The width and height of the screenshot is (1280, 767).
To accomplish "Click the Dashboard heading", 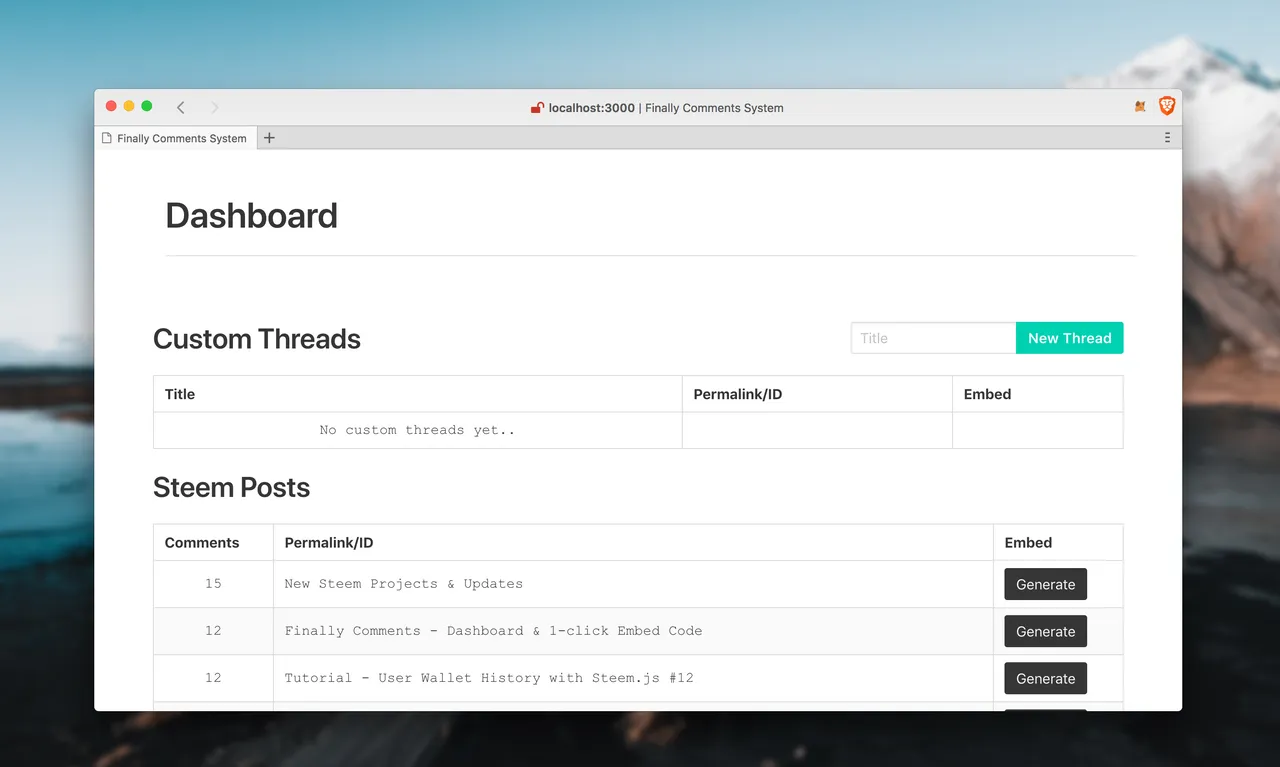I will pos(251,216).
